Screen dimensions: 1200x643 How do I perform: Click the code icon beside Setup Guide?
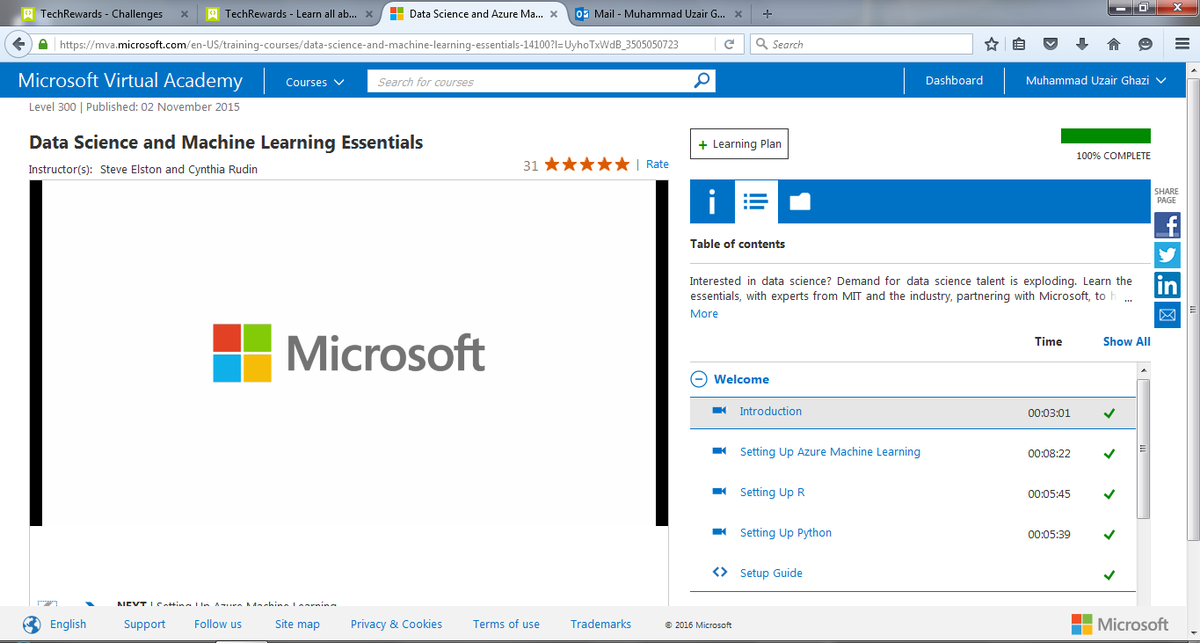tap(719, 573)
